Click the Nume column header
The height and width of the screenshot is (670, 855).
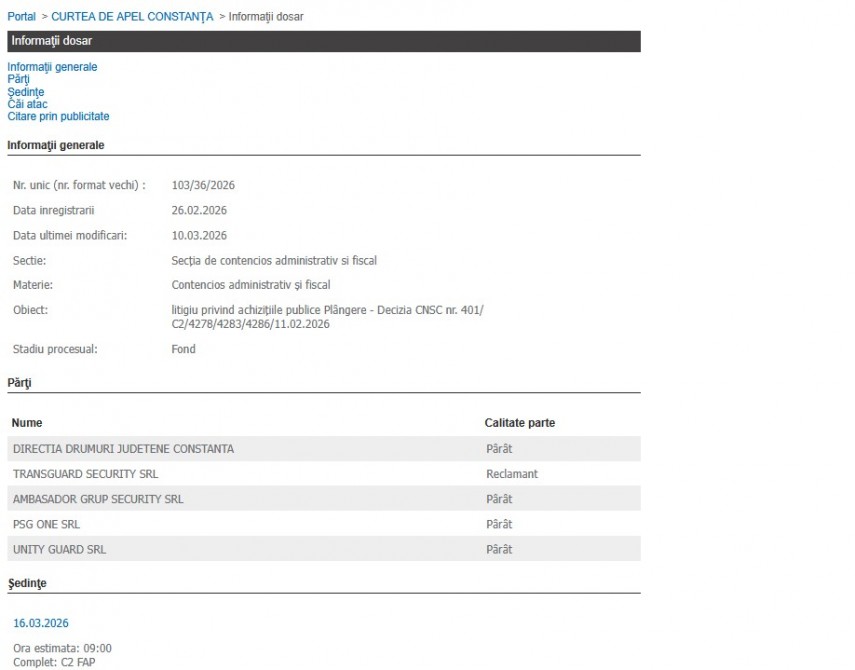(x=27, y=423)
